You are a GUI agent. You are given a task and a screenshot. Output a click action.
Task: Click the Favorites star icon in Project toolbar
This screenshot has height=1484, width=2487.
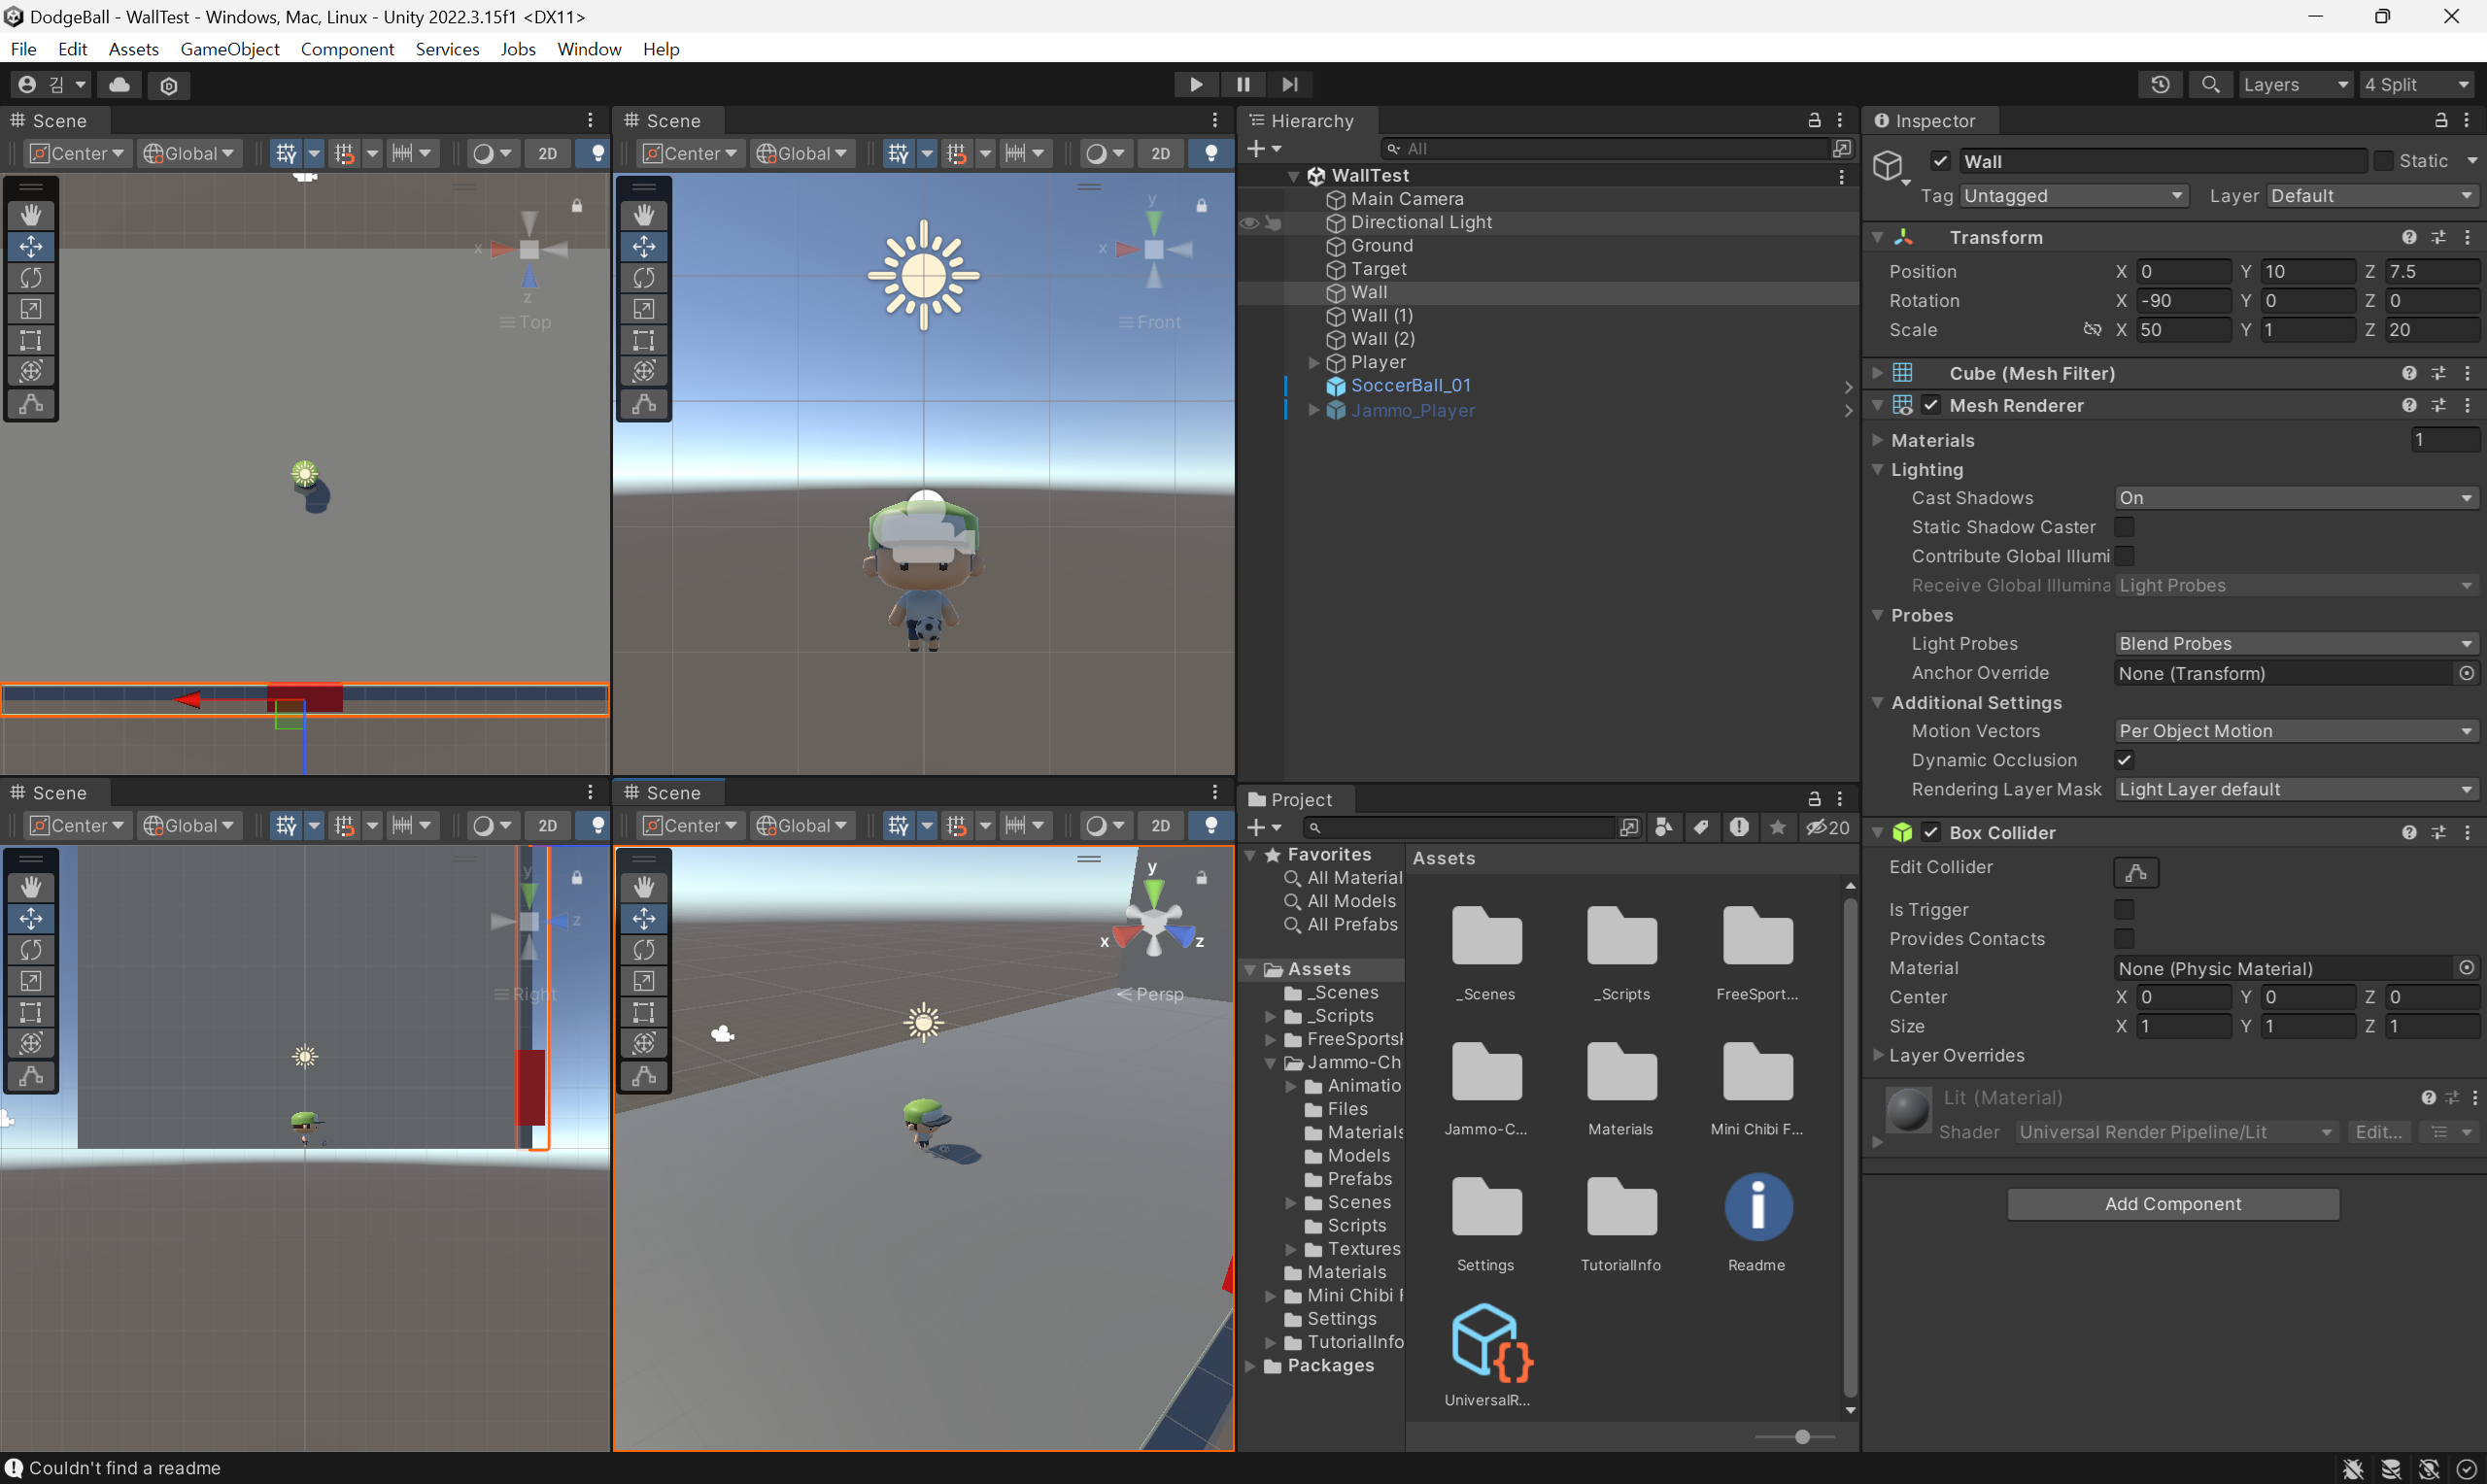(x=1777, y=827)
